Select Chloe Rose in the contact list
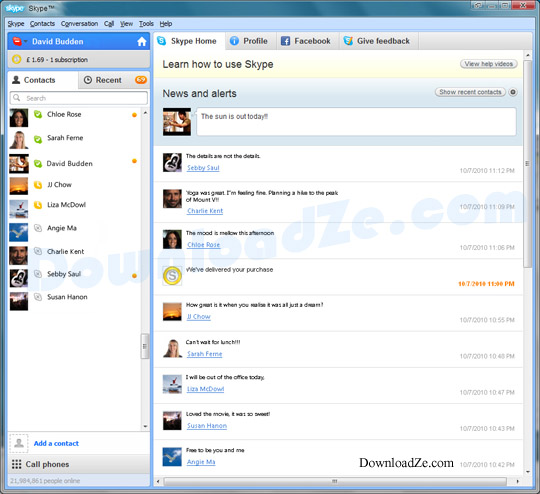 pos(74,117)
